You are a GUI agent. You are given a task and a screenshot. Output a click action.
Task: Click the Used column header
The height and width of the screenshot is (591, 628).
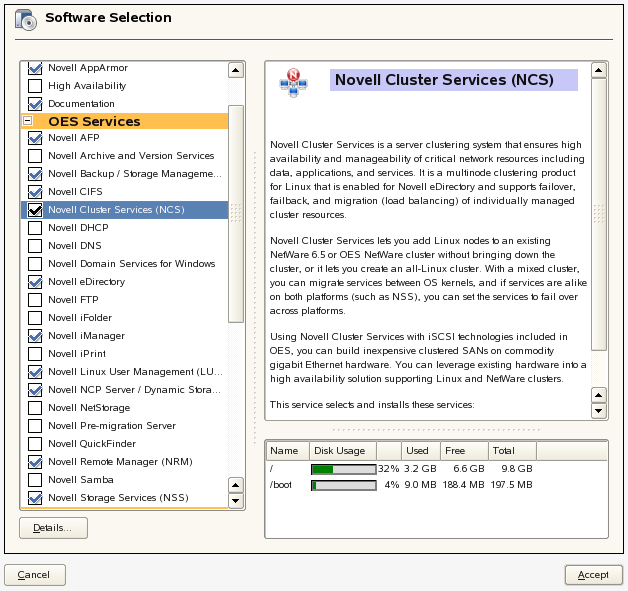click(x=421, y=451)
